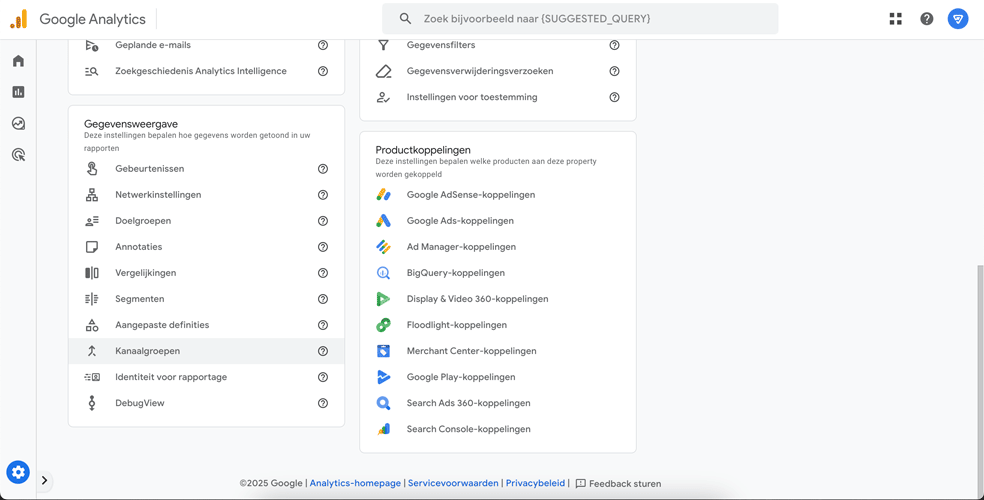Show help for Vergelijkingen
The image size is (984, 500).
point(323,273)
